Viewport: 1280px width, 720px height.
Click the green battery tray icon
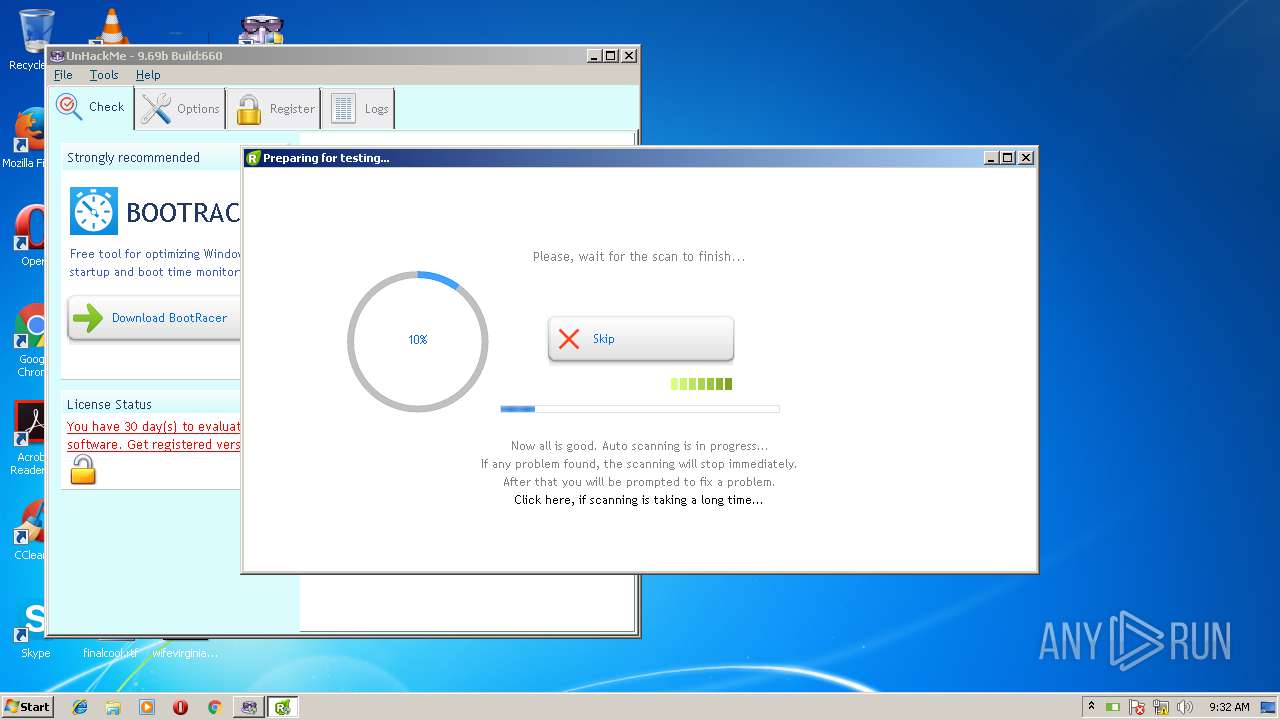pos(1113,707)
